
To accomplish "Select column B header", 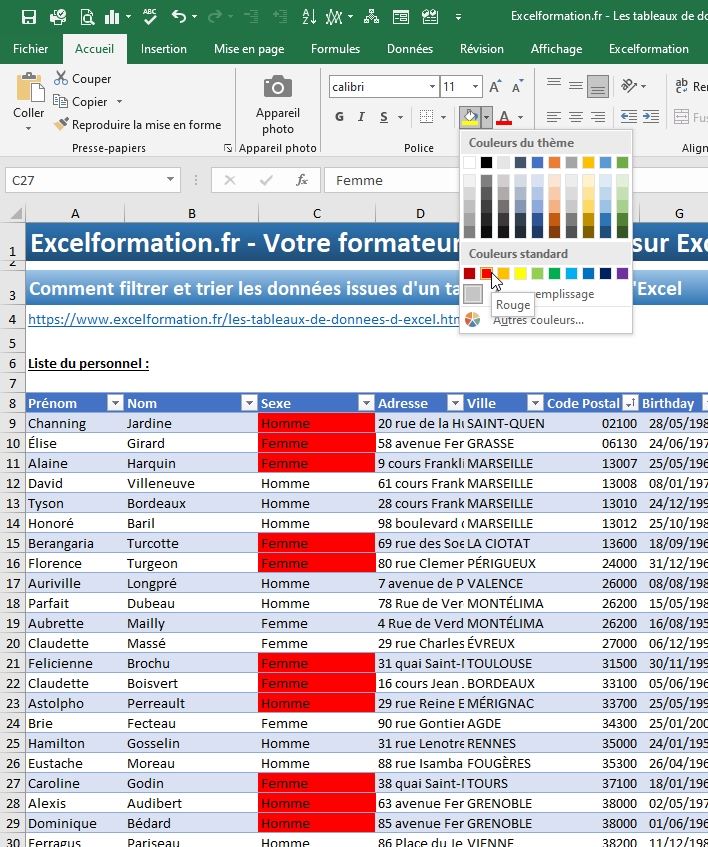I will click(x=192, y=213).
